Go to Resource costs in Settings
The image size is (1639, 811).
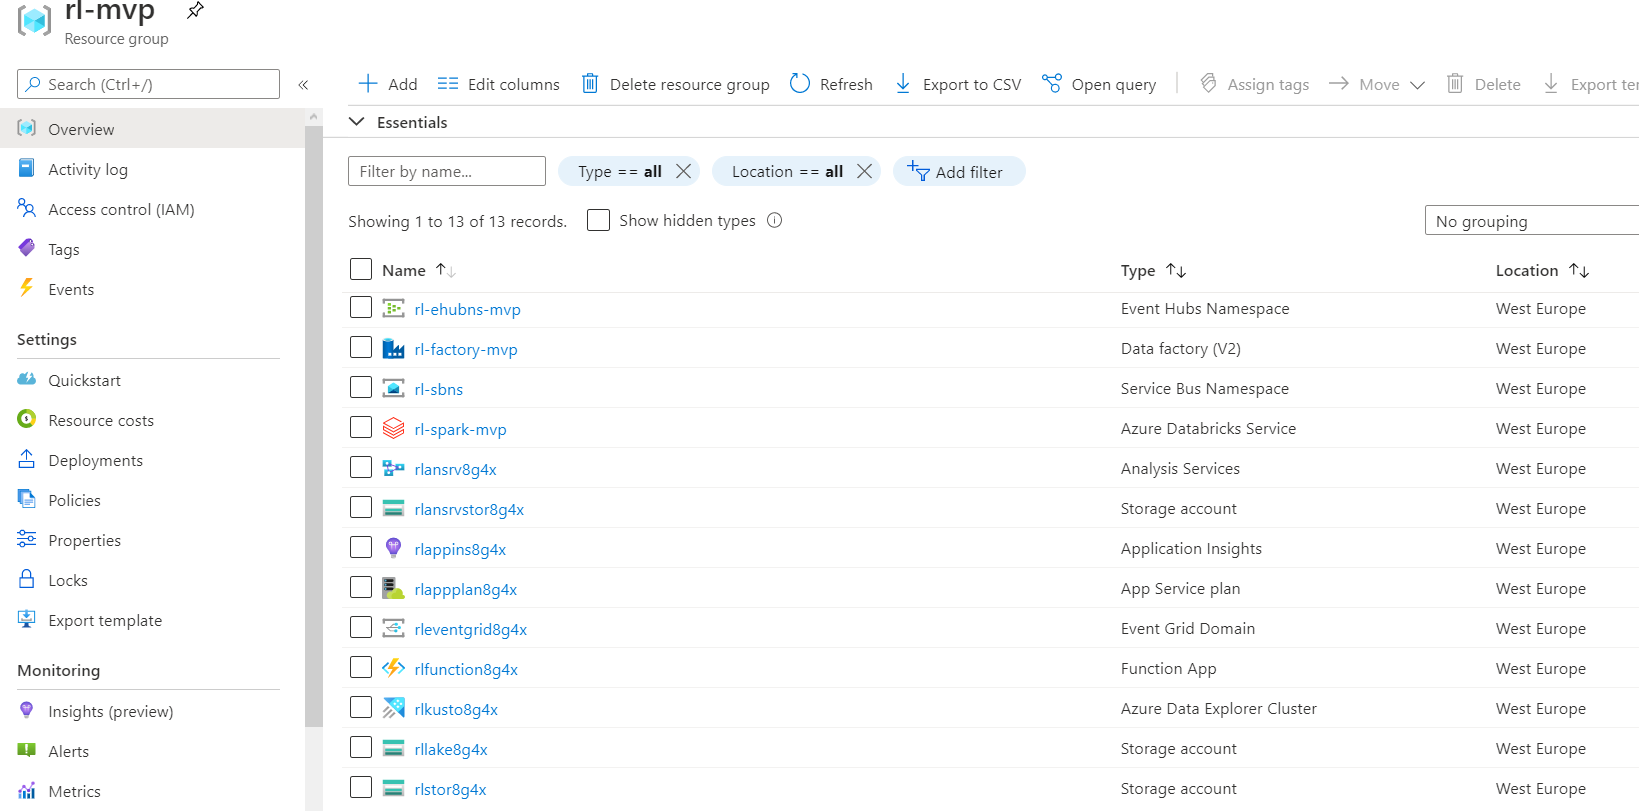[x=101, y=420]
